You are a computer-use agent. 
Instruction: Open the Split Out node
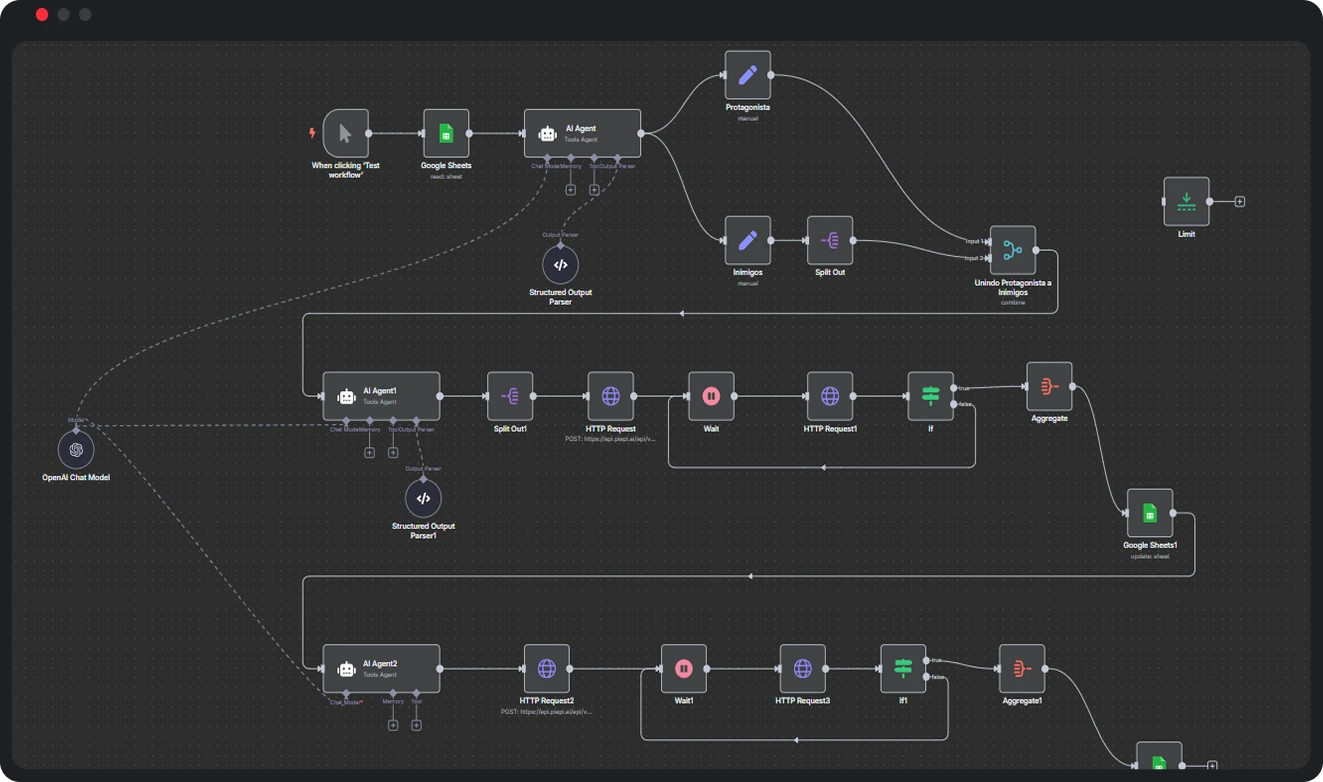830,240
